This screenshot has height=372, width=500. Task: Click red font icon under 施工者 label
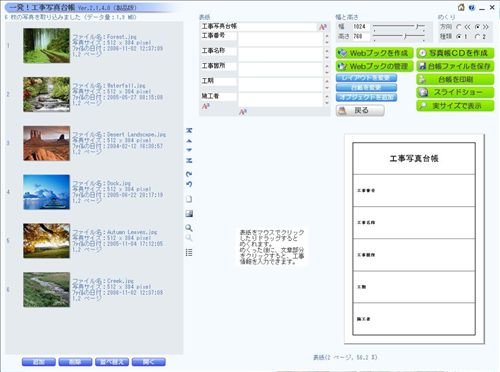point(205,106)
